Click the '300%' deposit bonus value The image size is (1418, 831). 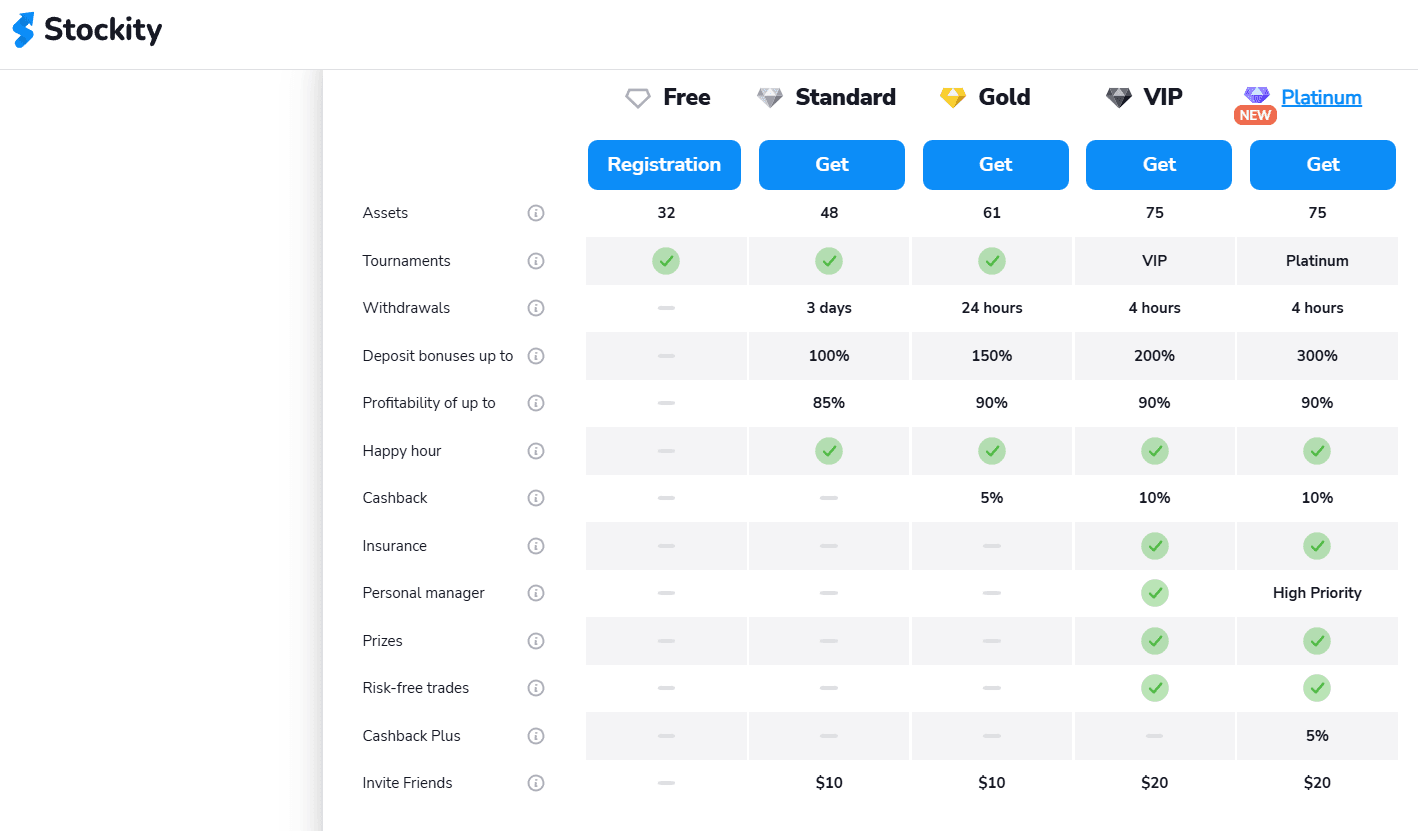click(1317, 356)
